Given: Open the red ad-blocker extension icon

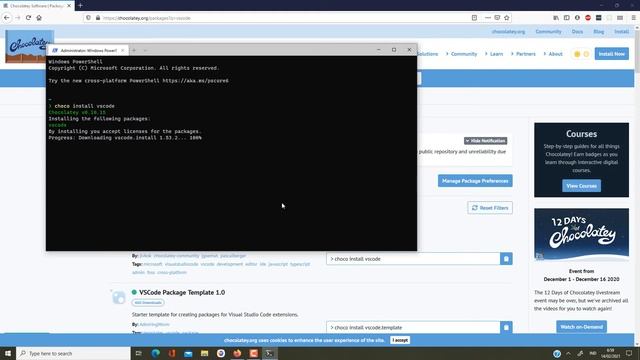Looking at the screenshot, I should tap(588, 18).
